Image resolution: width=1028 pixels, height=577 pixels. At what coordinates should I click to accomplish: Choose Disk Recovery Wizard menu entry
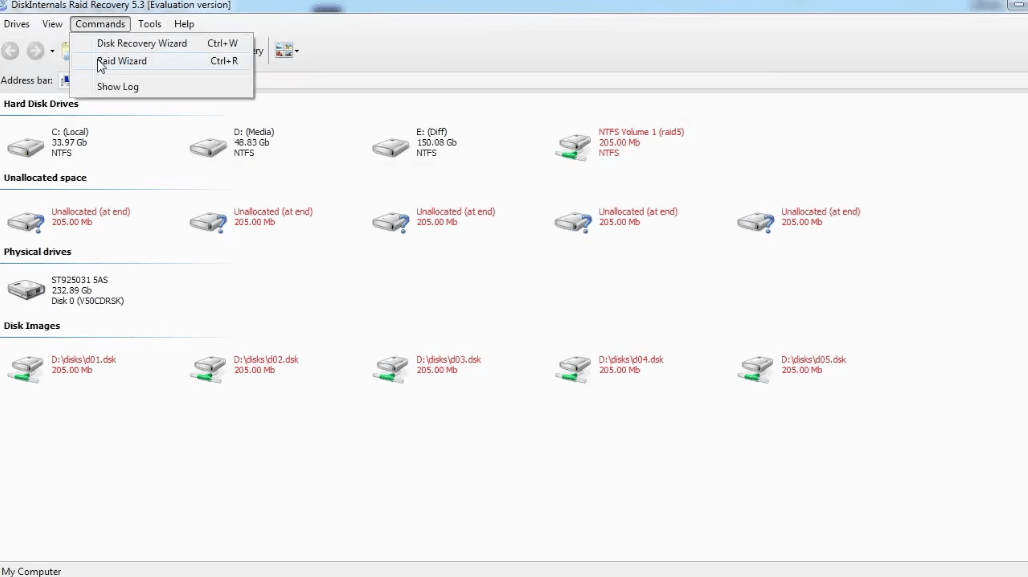pos(141,43)
